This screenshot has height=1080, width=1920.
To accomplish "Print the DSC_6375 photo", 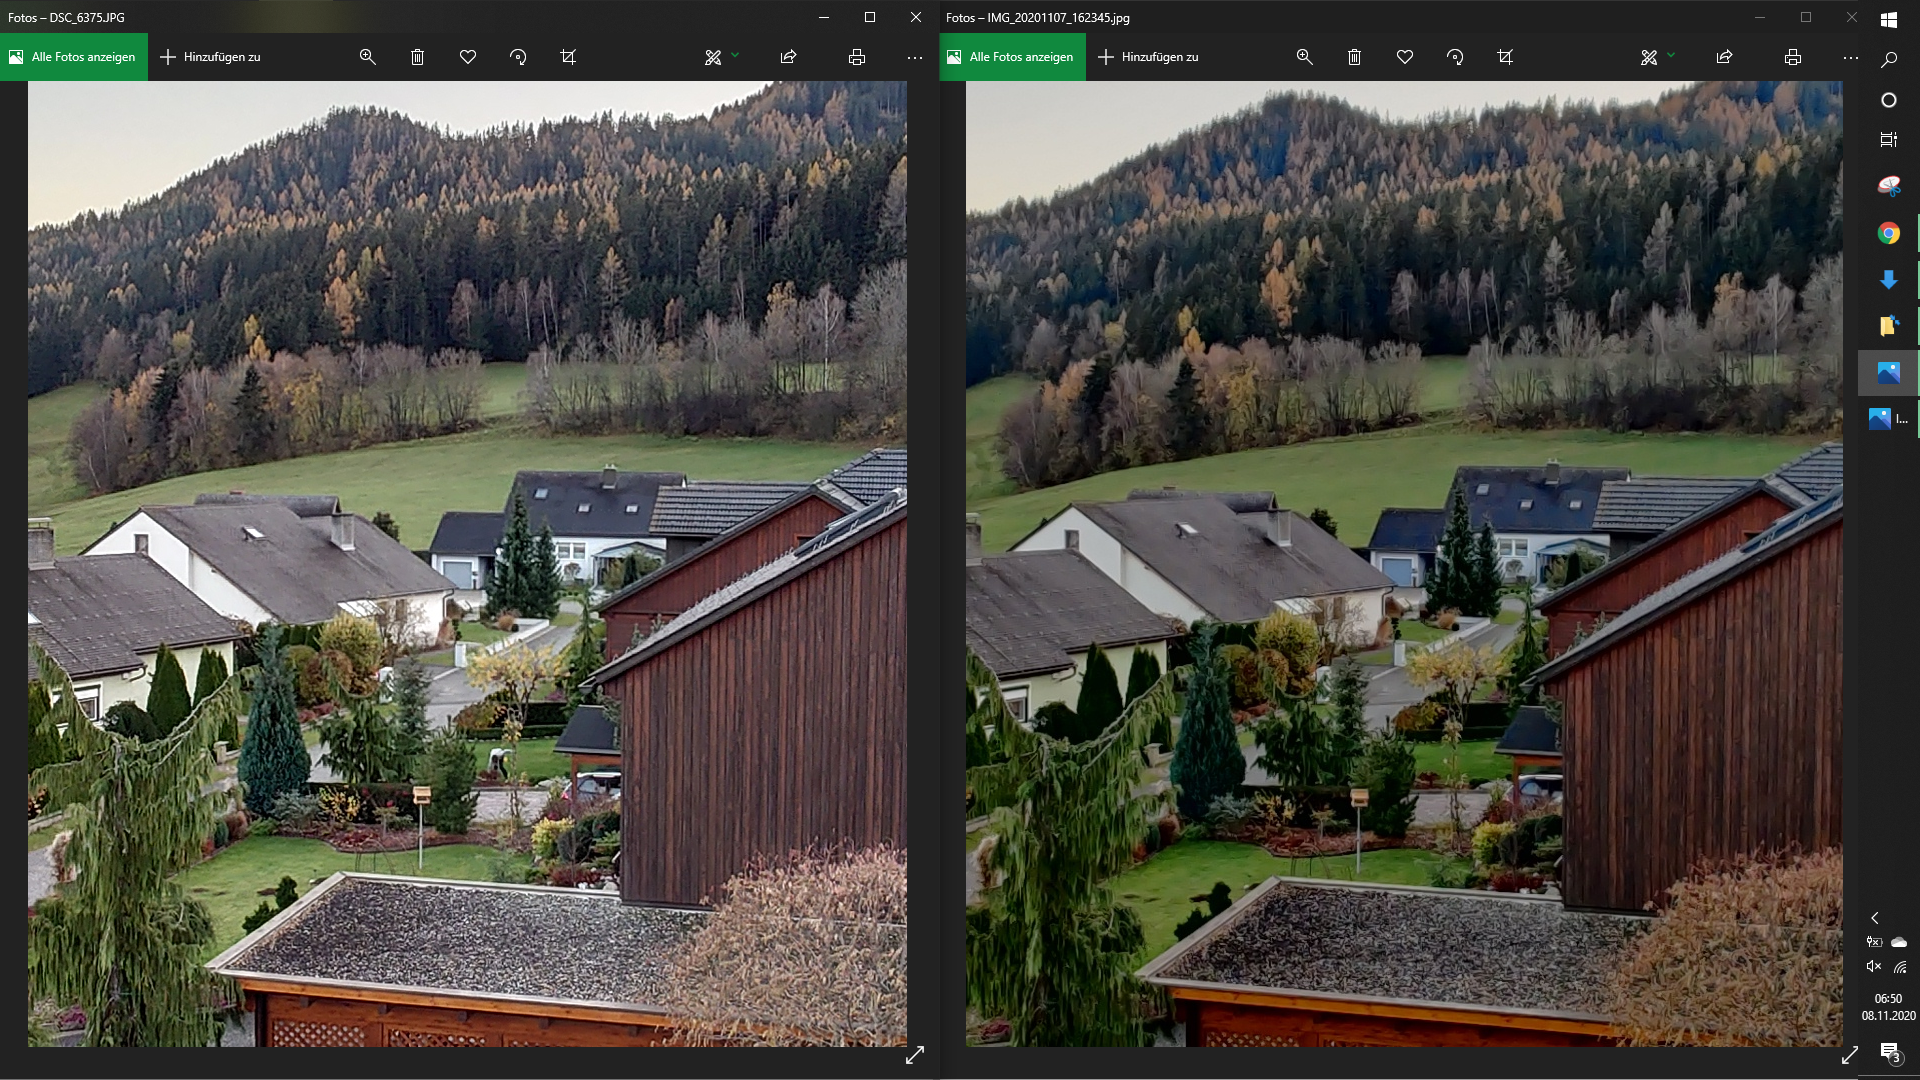I will [x=857, y=57].
